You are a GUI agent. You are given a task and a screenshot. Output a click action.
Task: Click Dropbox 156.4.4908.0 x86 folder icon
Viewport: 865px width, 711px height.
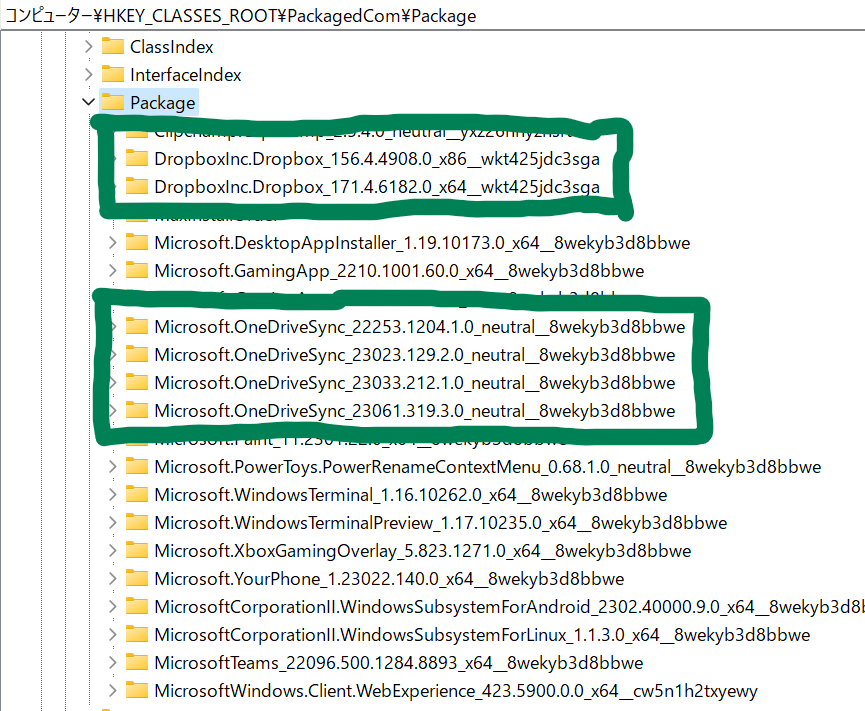[137, 158]
